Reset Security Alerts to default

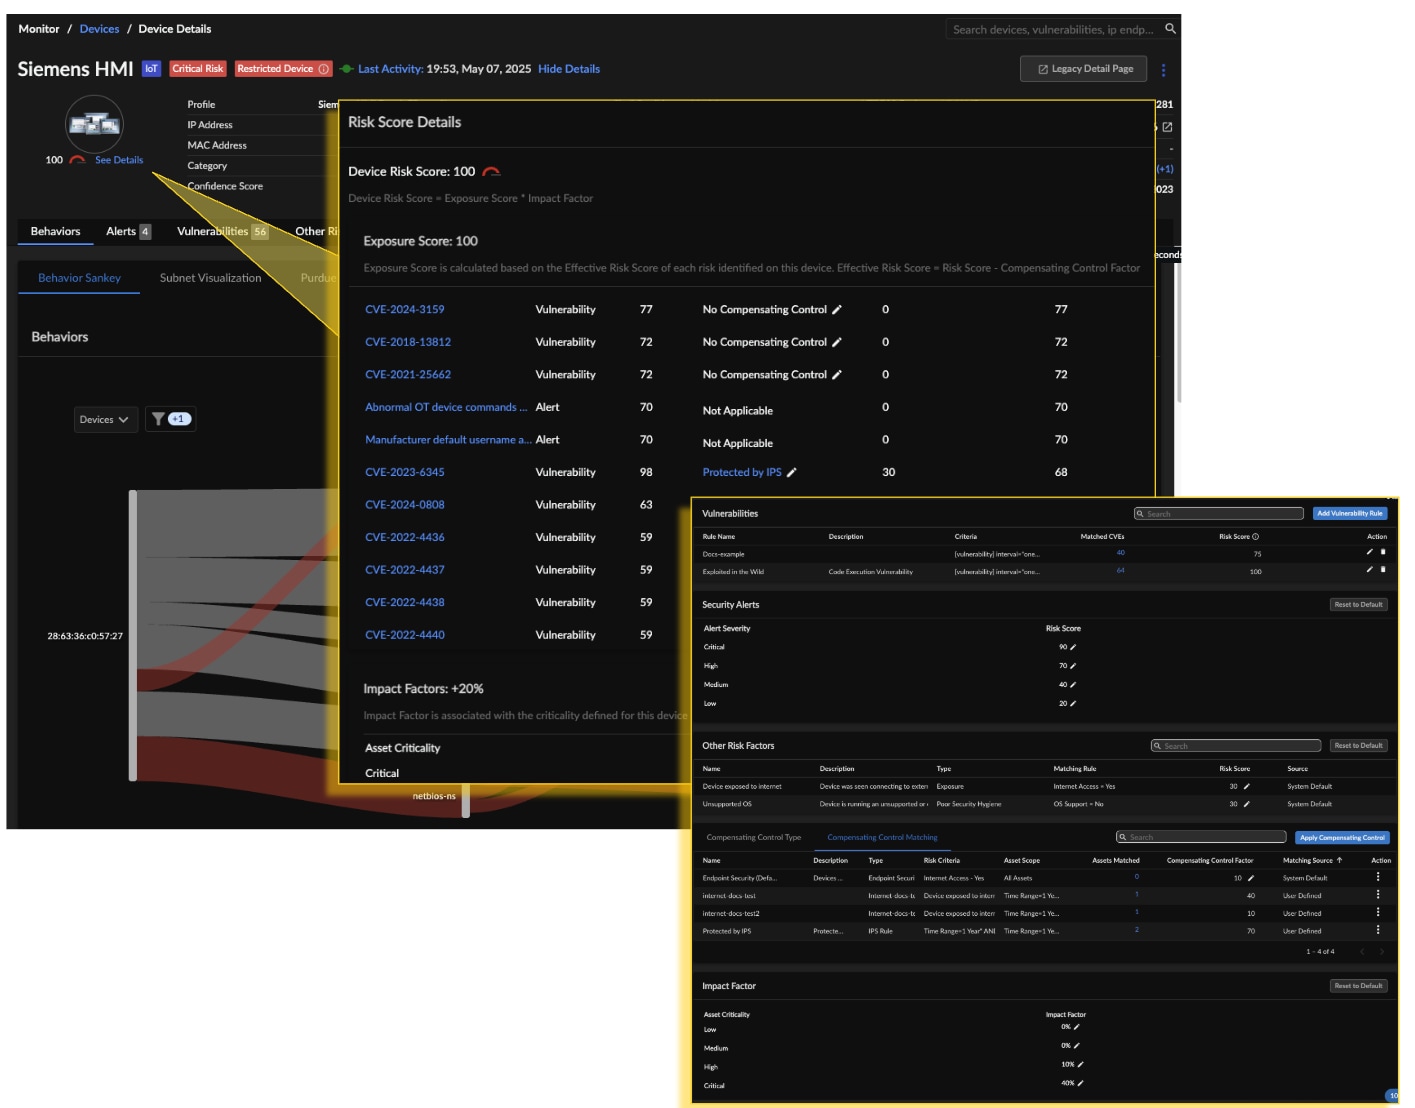[x=1358, y=604]
